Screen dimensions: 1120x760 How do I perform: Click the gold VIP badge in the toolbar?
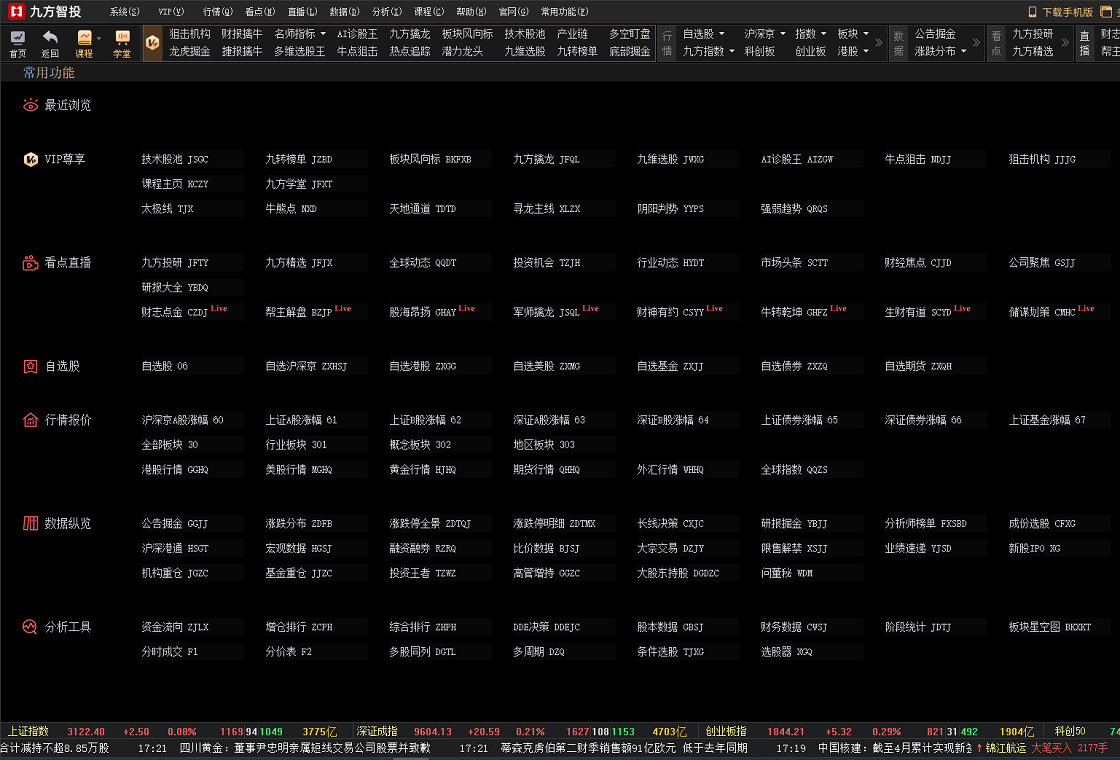pyautogui.click(x=152, y=43)
